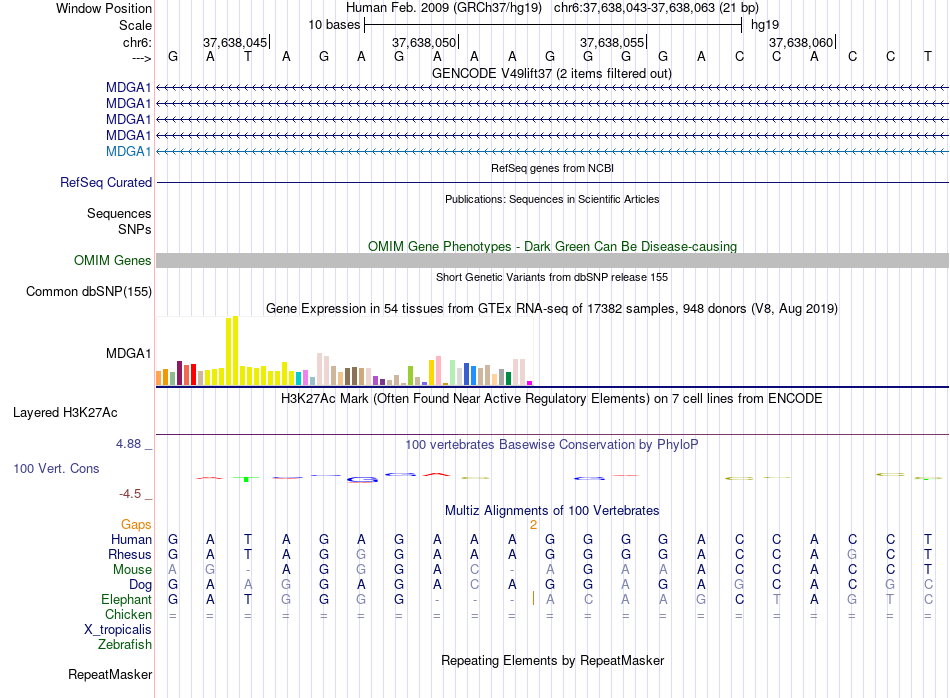Click the tallest yellow GTEx expression bar

click(236, 350)
